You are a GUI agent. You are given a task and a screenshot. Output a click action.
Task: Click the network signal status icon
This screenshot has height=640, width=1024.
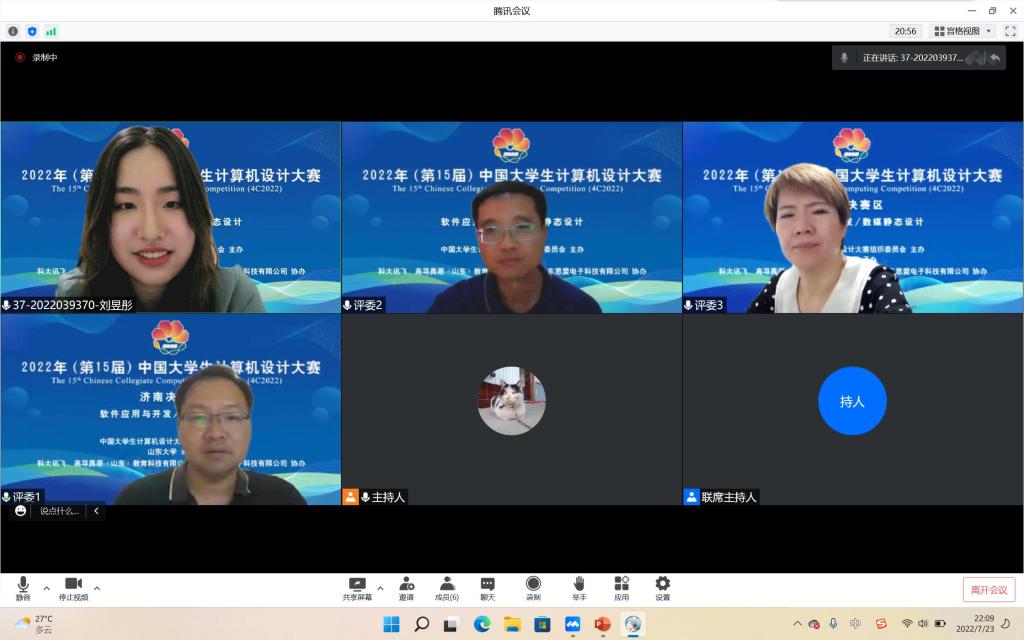pyautogui.click(x=51, y=31)
